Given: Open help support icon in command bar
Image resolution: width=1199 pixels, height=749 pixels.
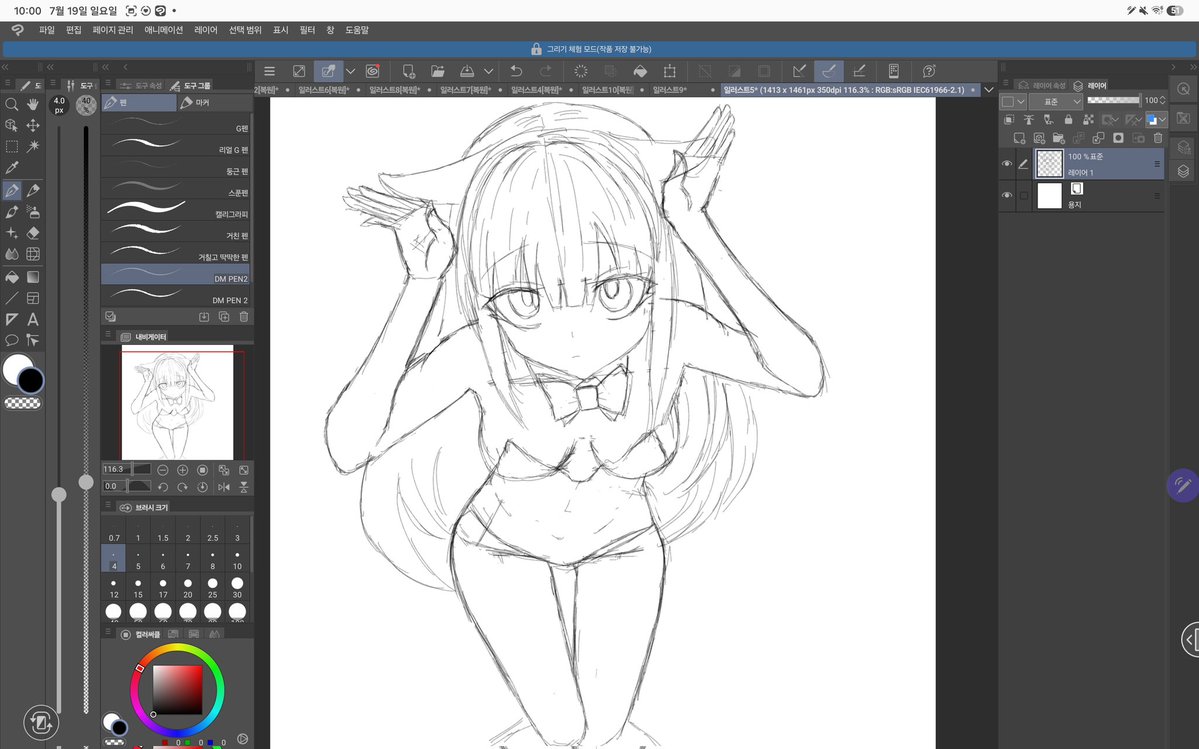Looking at the screenshot, I should (929, 71).
